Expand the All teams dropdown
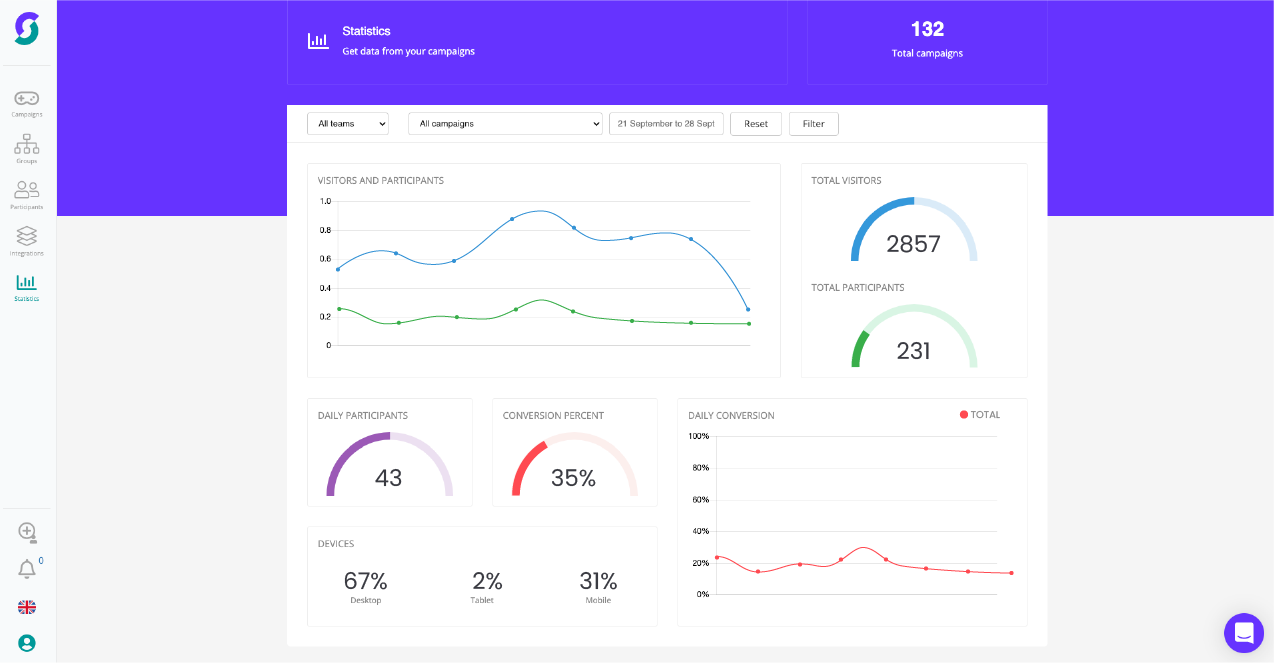This screenshot has height=663, width=1274. (x=348, y=124)
